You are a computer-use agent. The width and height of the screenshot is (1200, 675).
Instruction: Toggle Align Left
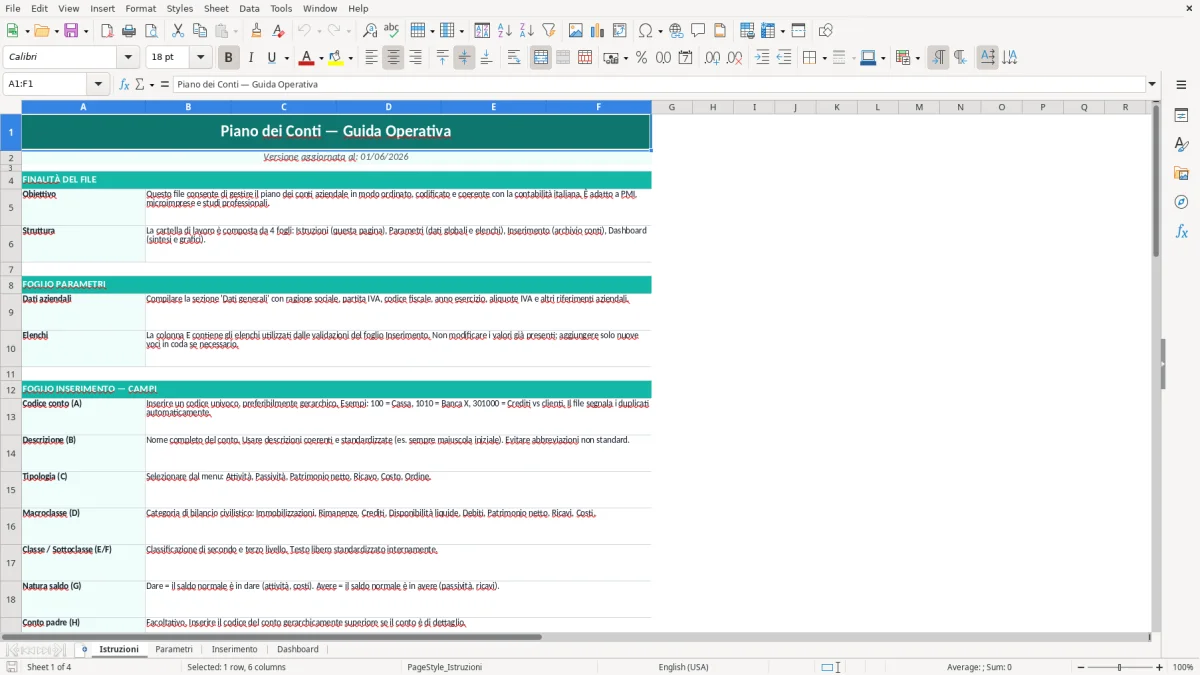tap(371, 58)
